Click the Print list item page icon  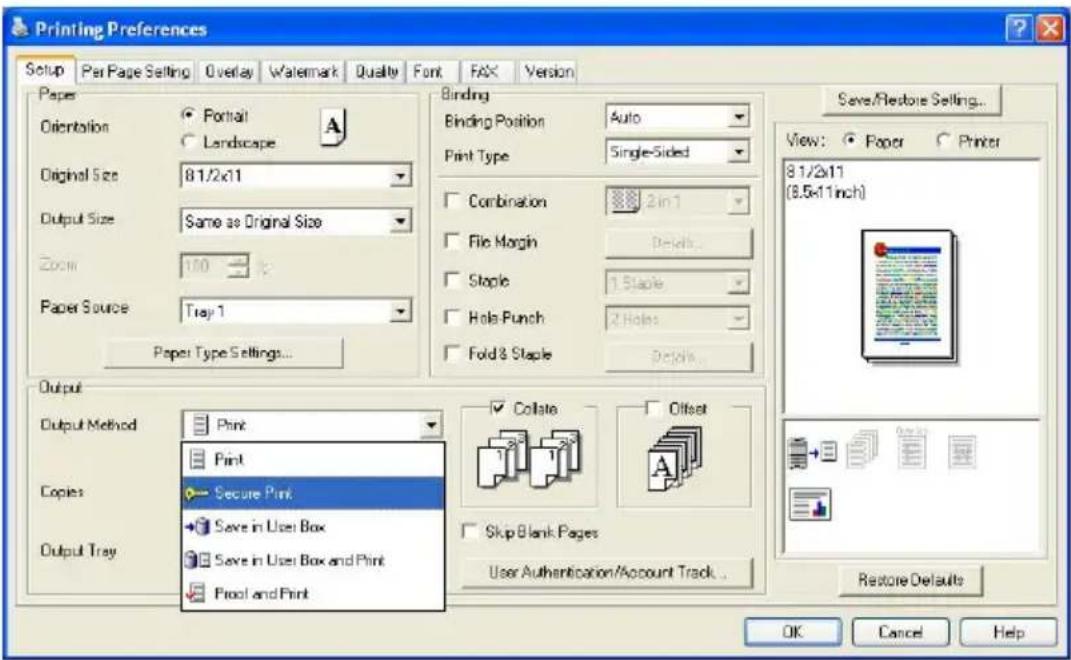pyautogui.click(x=197, y=459)
